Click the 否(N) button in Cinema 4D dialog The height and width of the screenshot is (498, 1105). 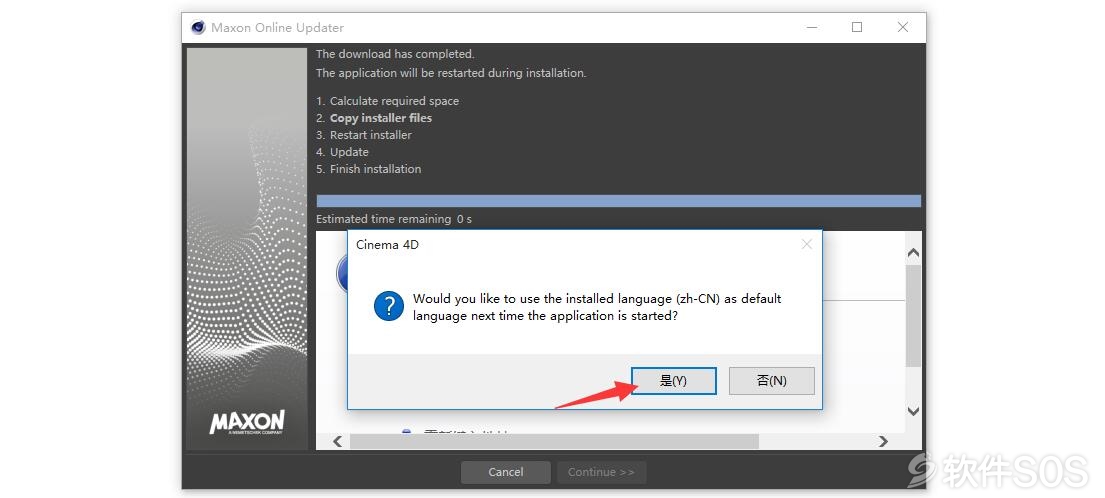pos(772,380)
